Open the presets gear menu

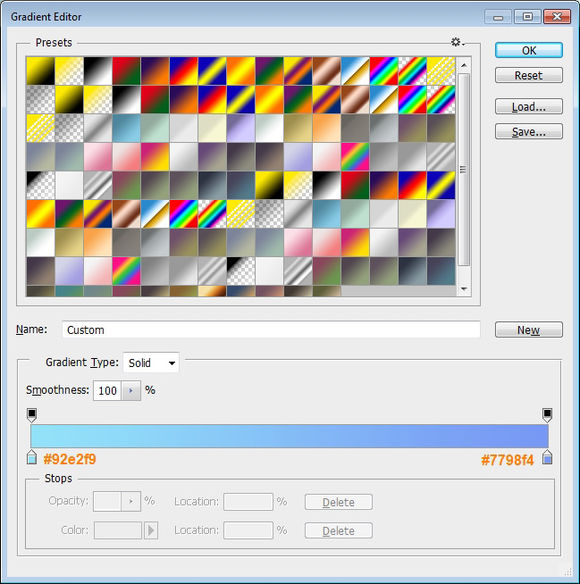[x=457, y=42]
